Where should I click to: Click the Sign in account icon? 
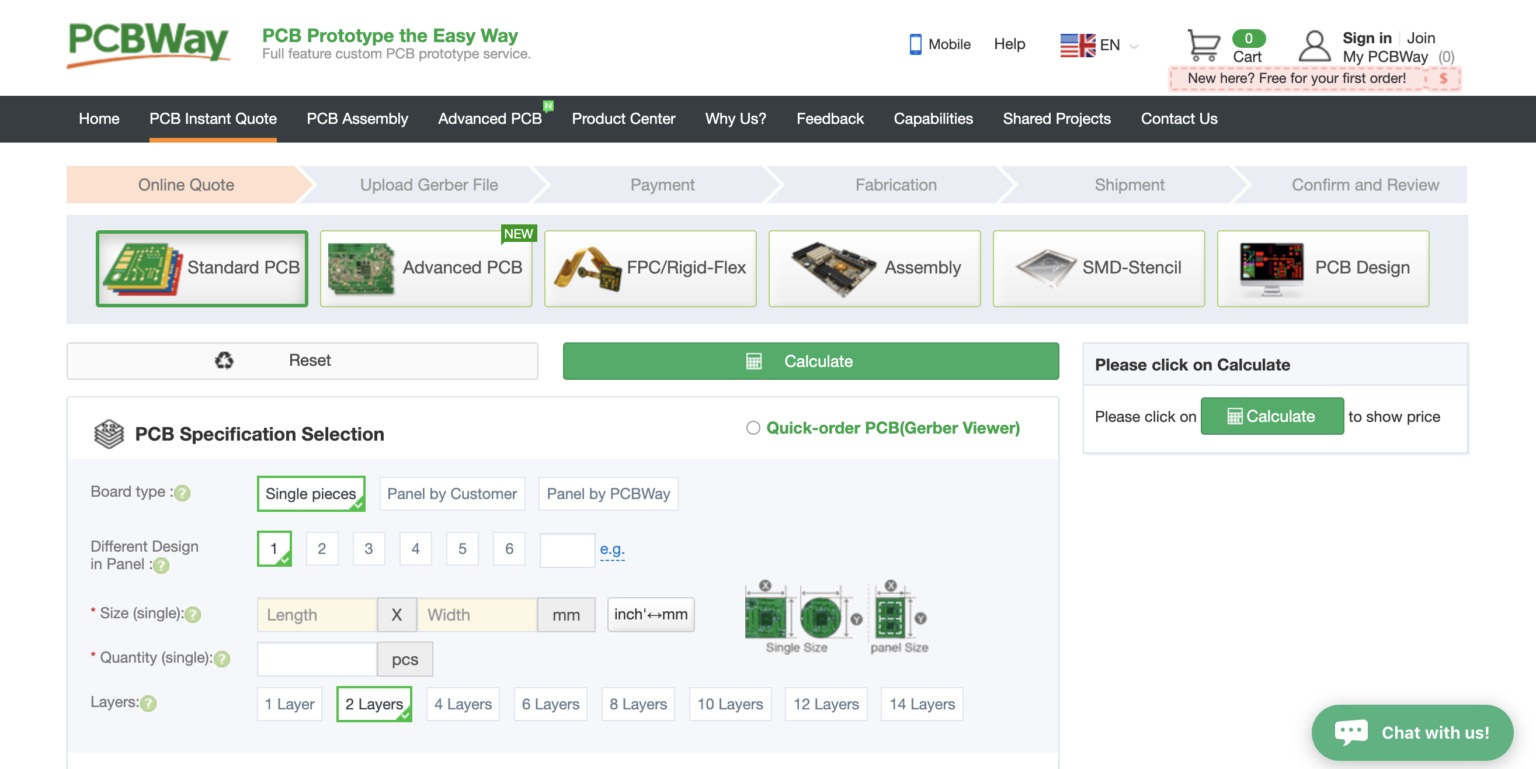pyautogui.click(x=1315, y=44)
